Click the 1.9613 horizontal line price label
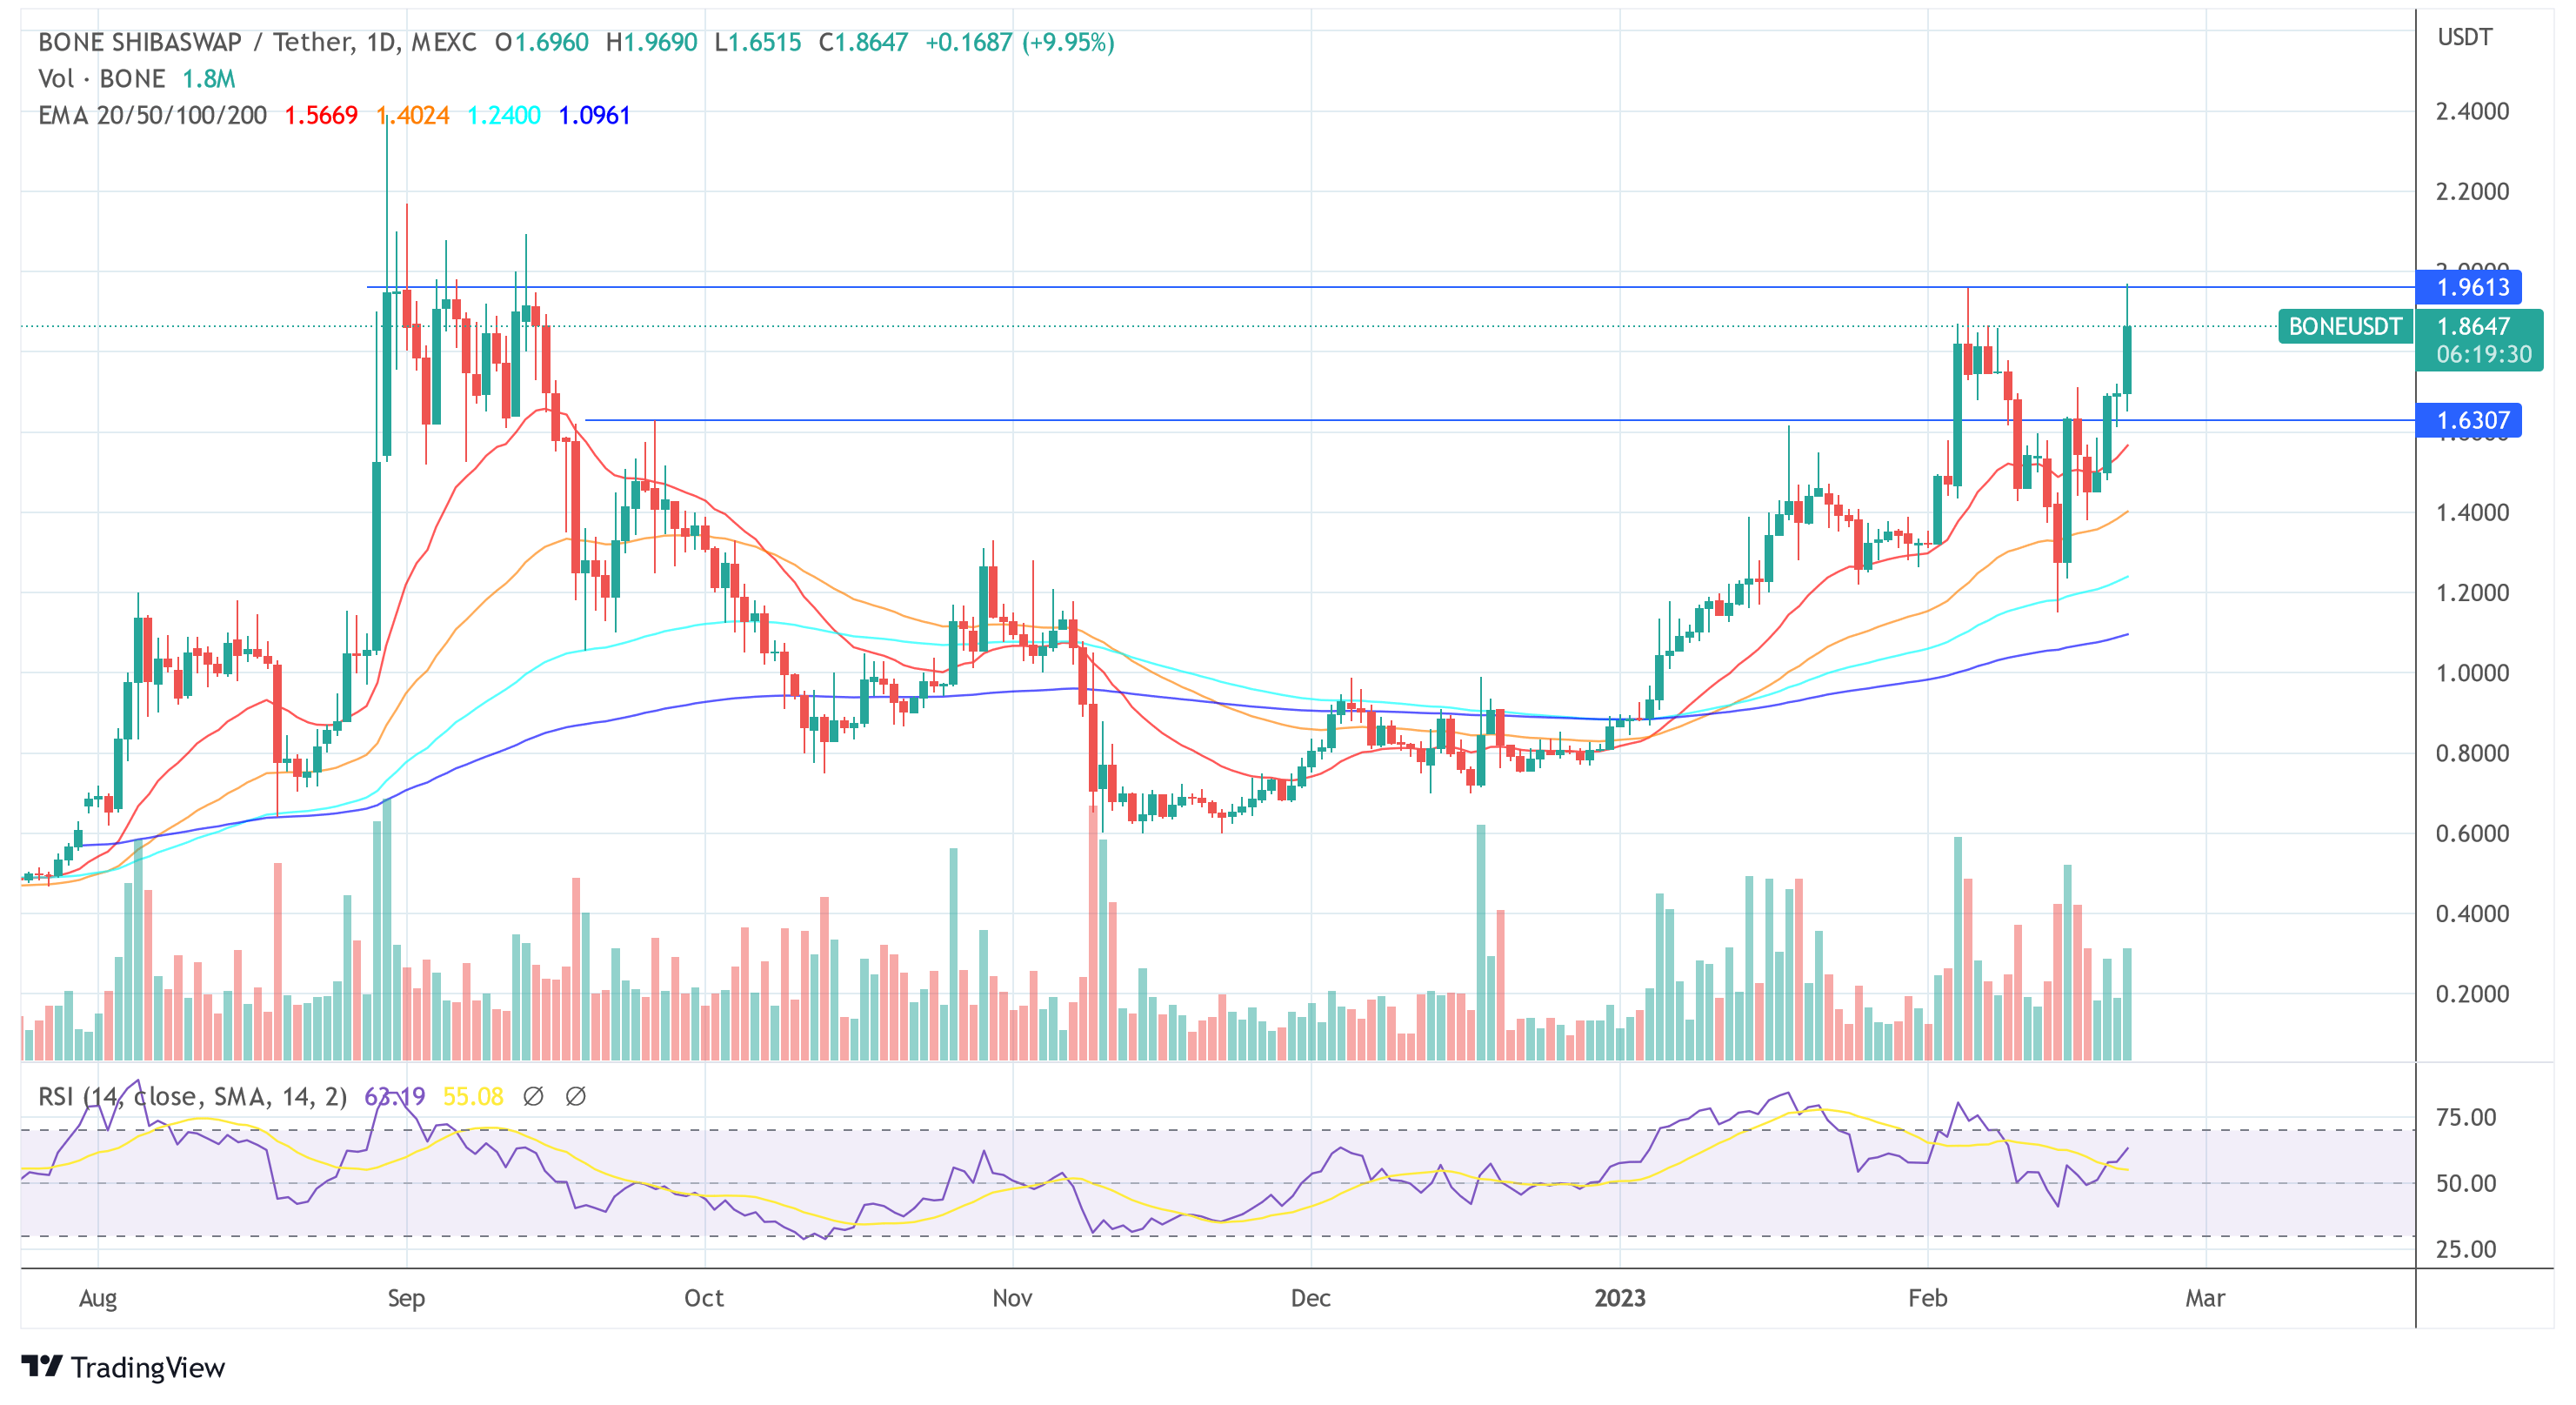The image size is (2576, 1405). (2468, 288)
